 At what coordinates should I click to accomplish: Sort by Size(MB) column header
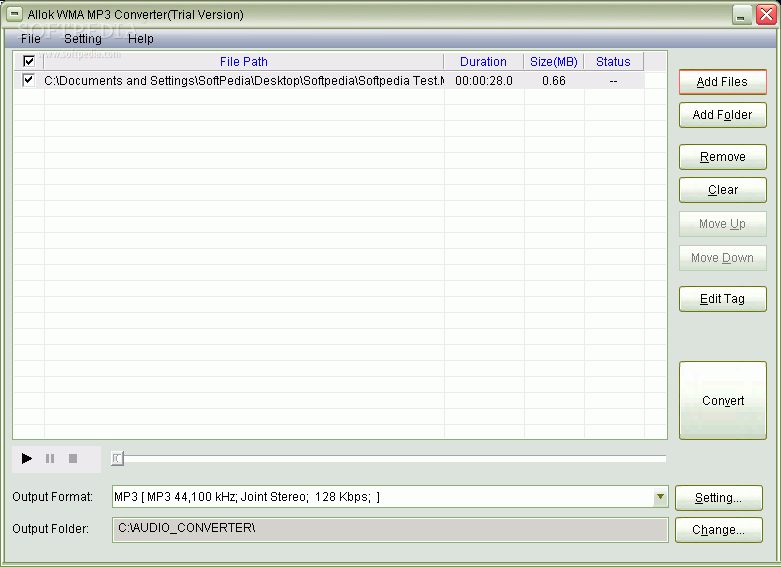pyautogui.click(x=553, y=62)
